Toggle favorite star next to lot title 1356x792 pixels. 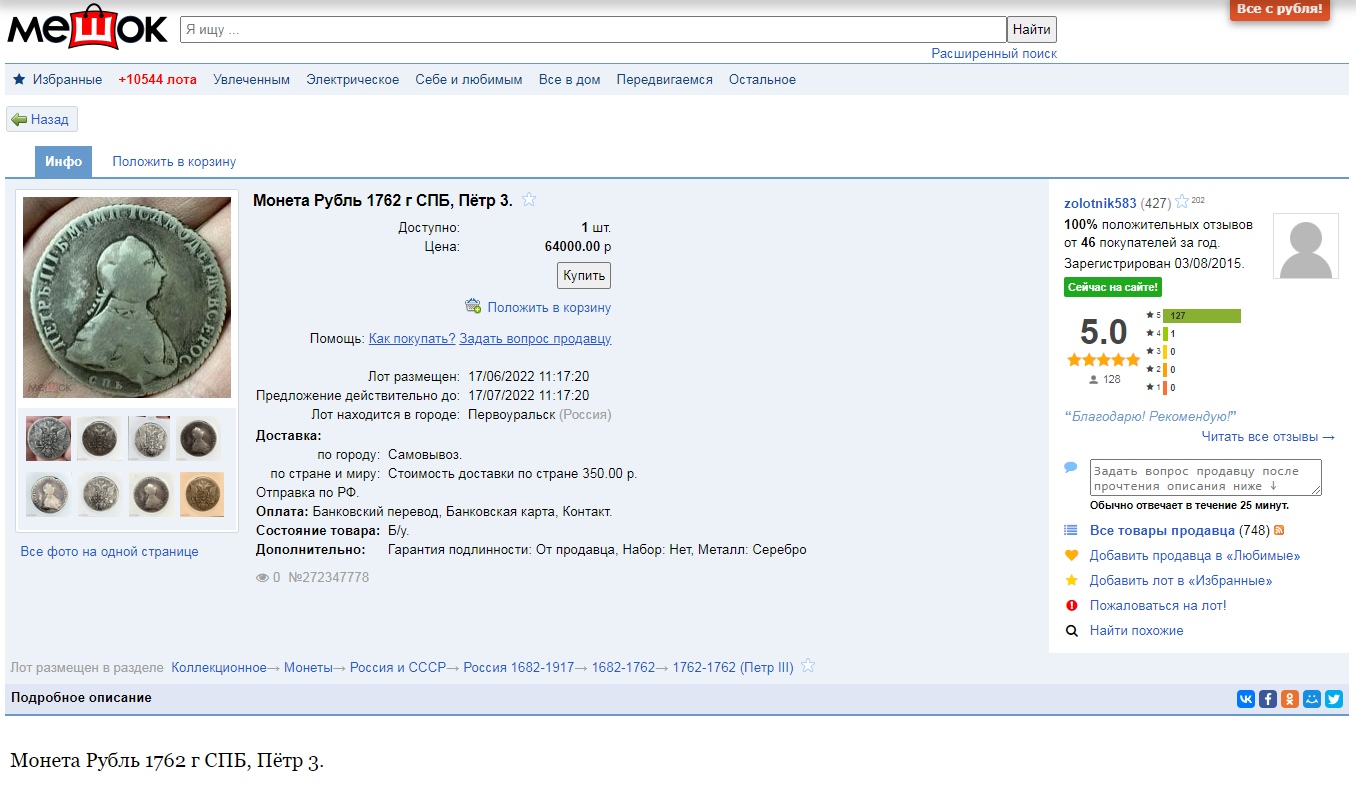coord(529,200)
